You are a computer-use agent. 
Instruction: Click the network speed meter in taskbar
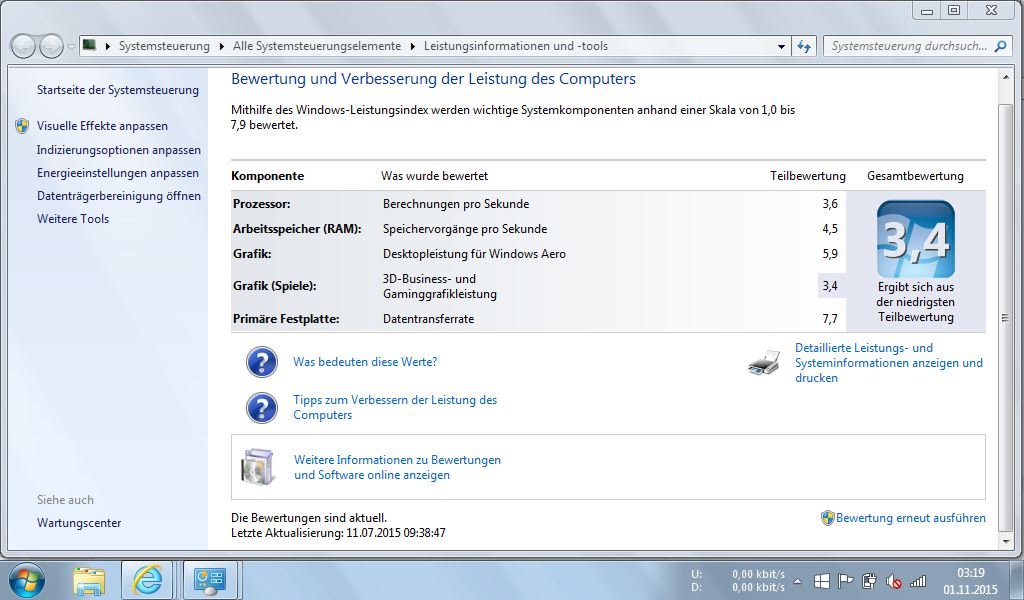coord(738,580)
